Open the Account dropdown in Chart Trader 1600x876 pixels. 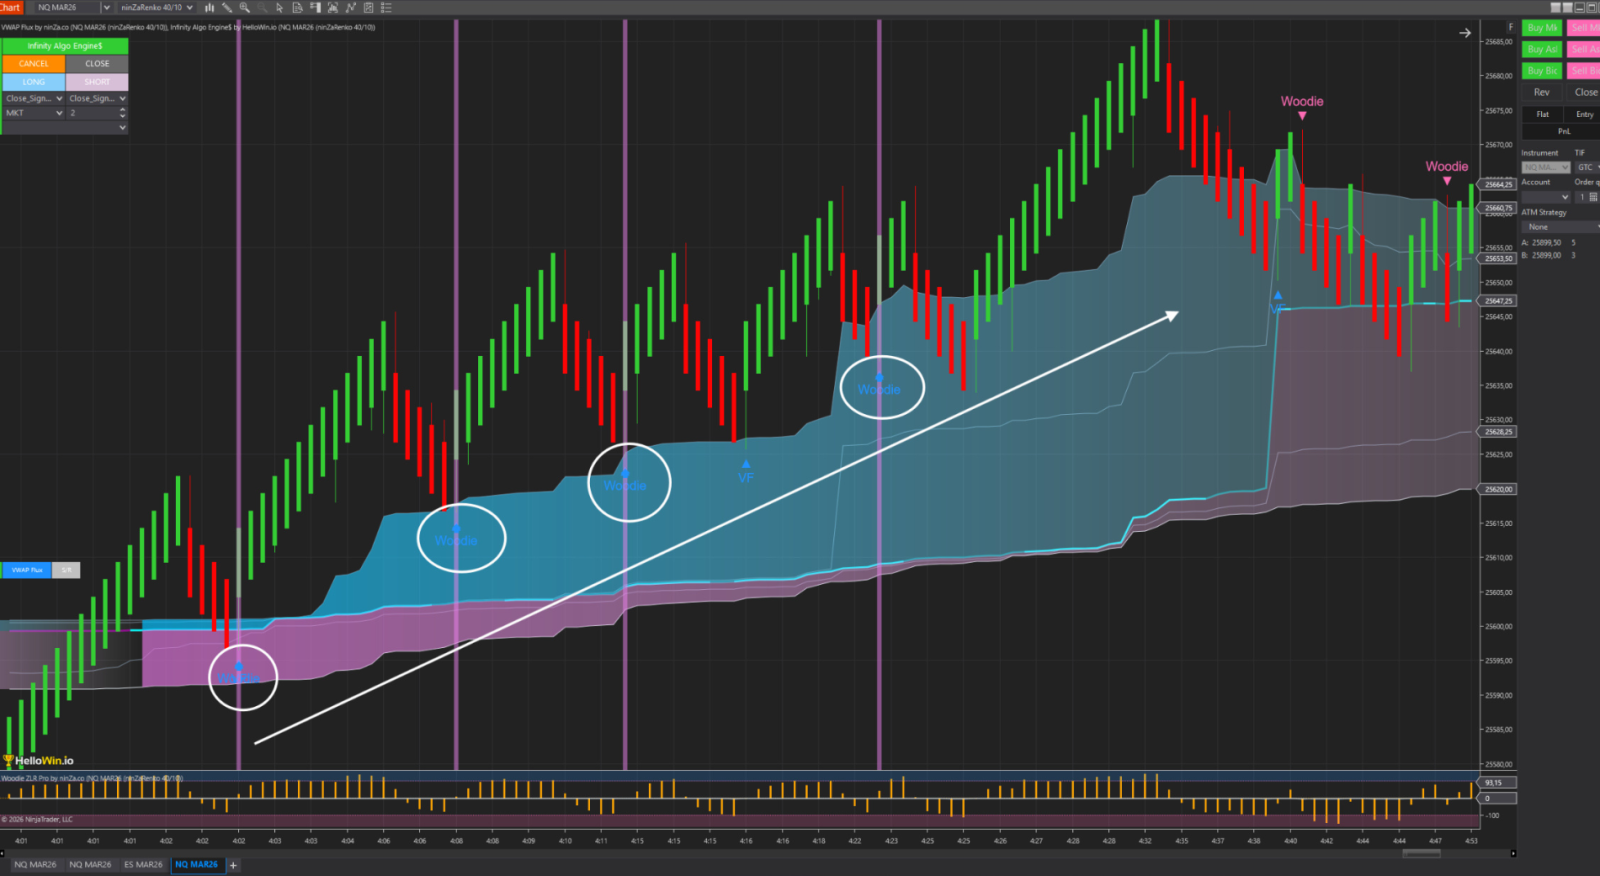tap(1546, 197)
